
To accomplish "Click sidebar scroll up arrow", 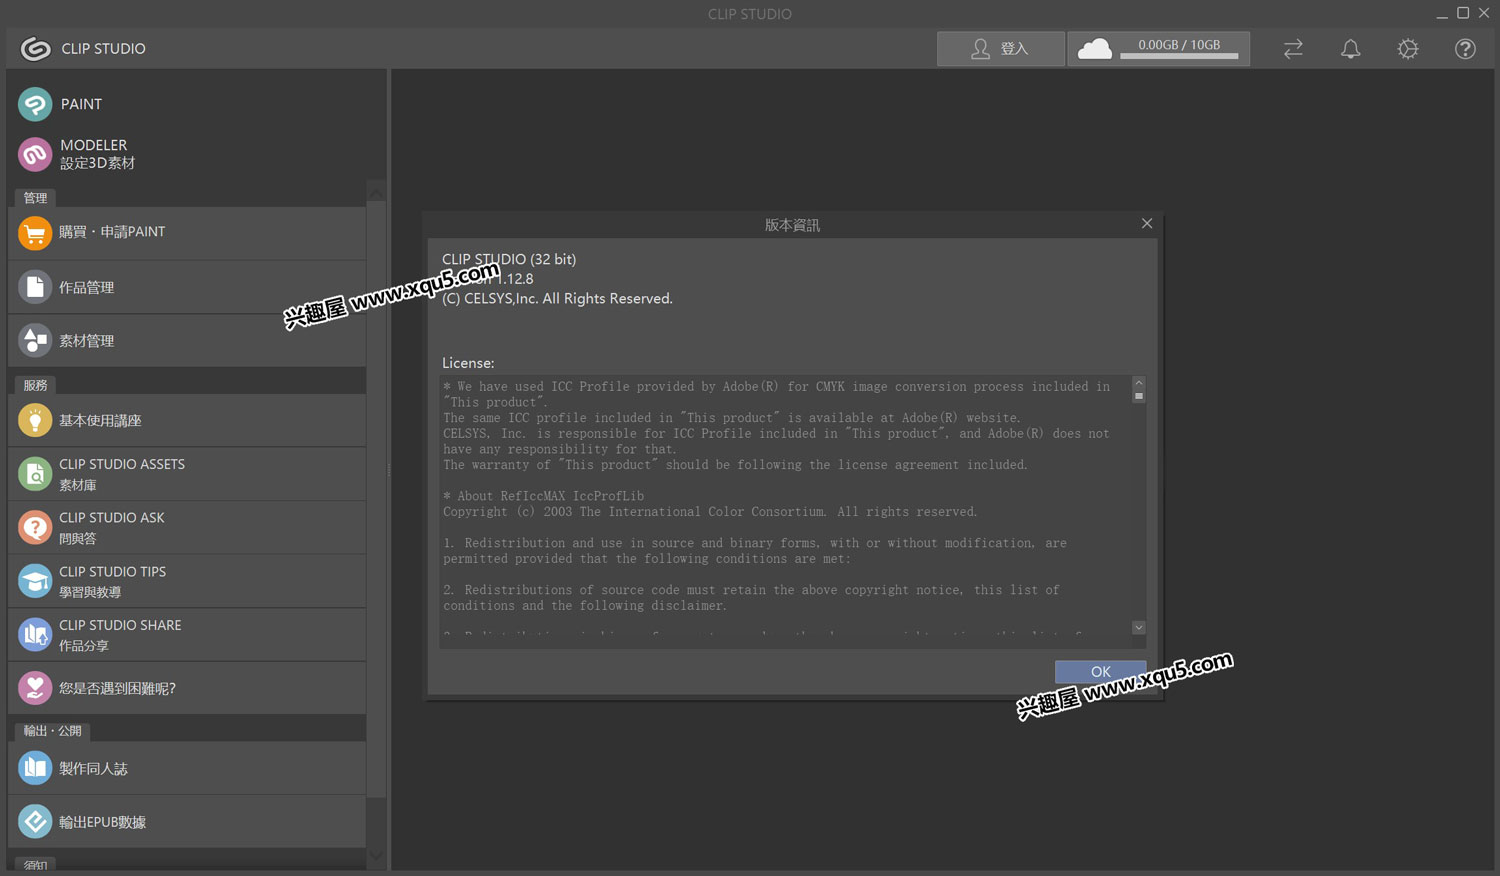I will pyautogui.click(x=376, y=193).
